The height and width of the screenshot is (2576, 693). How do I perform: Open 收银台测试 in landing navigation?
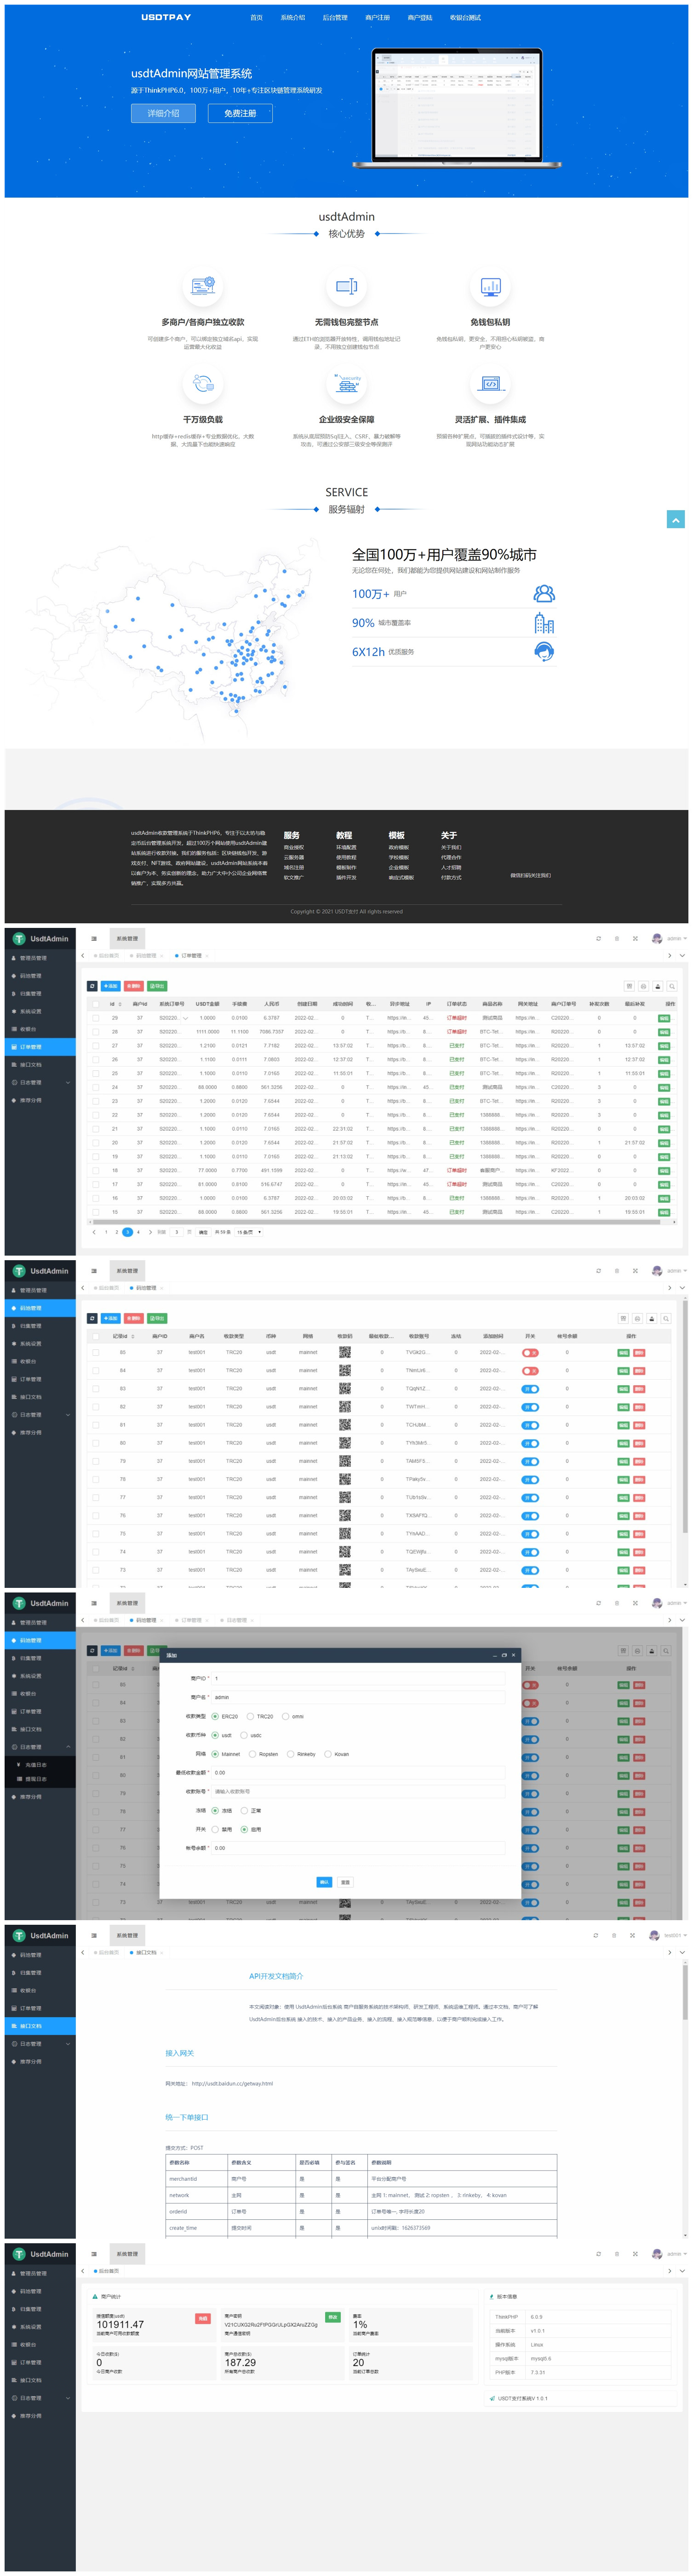pos(465,18)
